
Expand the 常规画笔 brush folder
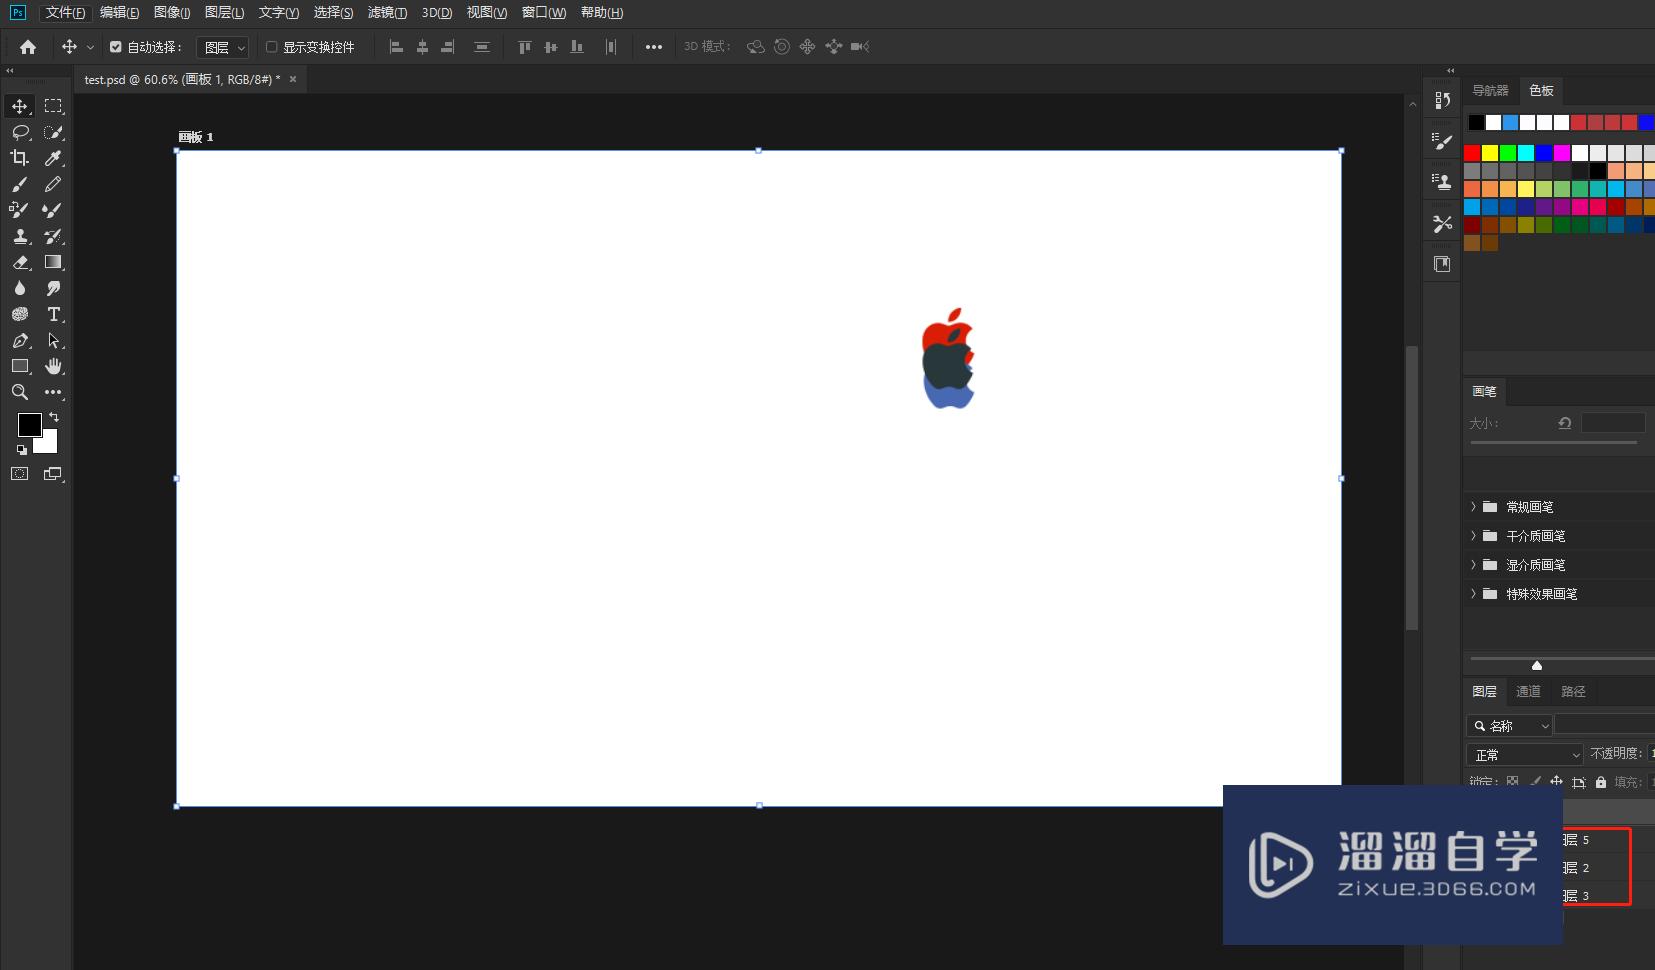coord(1473,507)
